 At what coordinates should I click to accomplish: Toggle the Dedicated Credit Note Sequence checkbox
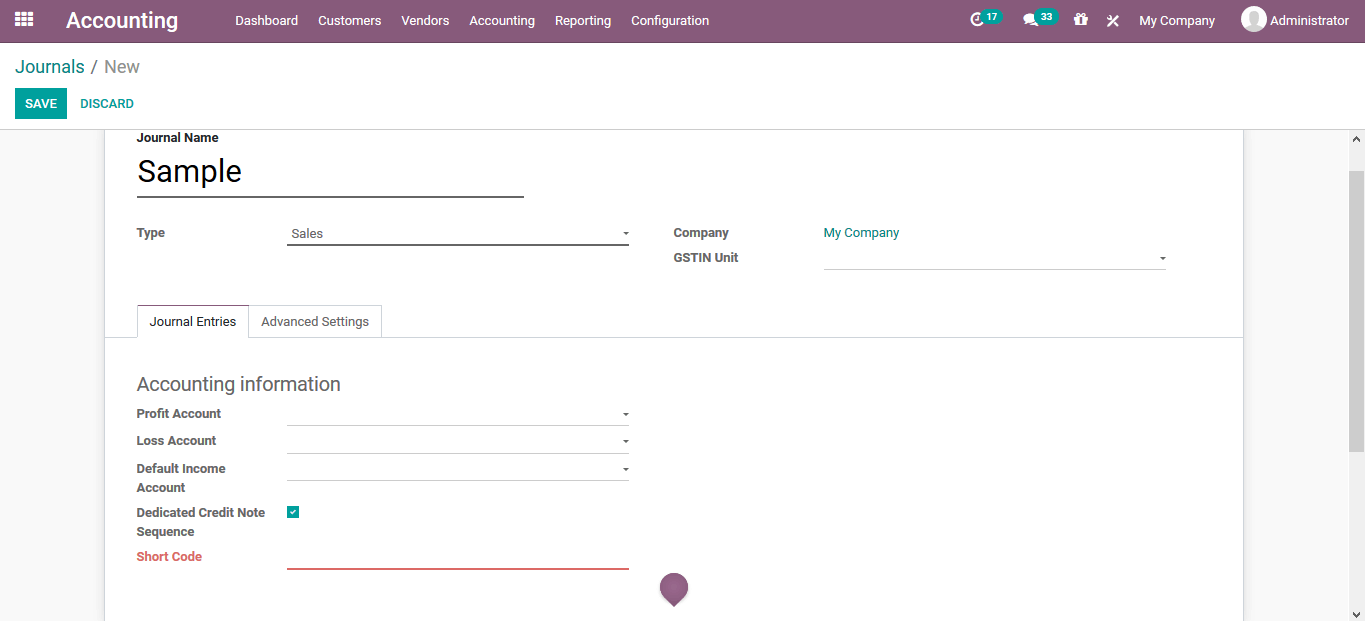point(292,511)
